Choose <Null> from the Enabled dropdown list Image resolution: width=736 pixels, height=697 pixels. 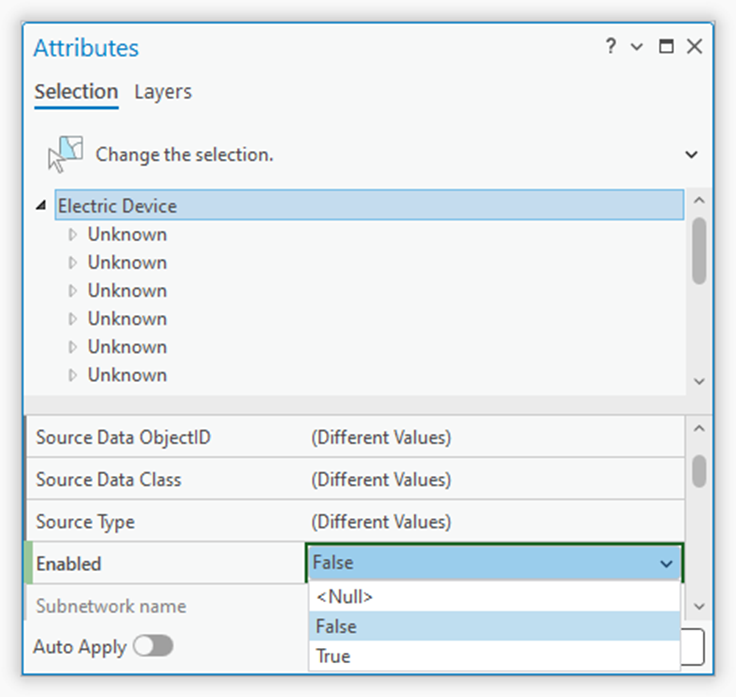495,597
